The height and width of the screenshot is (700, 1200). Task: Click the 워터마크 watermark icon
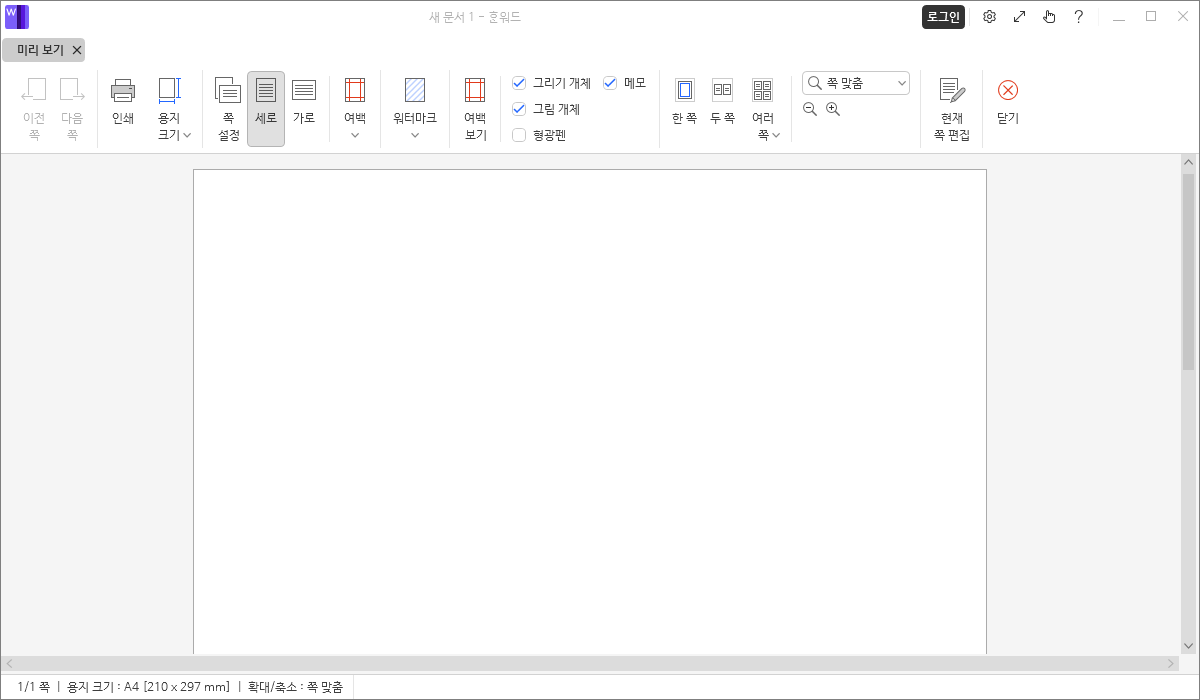415,91
